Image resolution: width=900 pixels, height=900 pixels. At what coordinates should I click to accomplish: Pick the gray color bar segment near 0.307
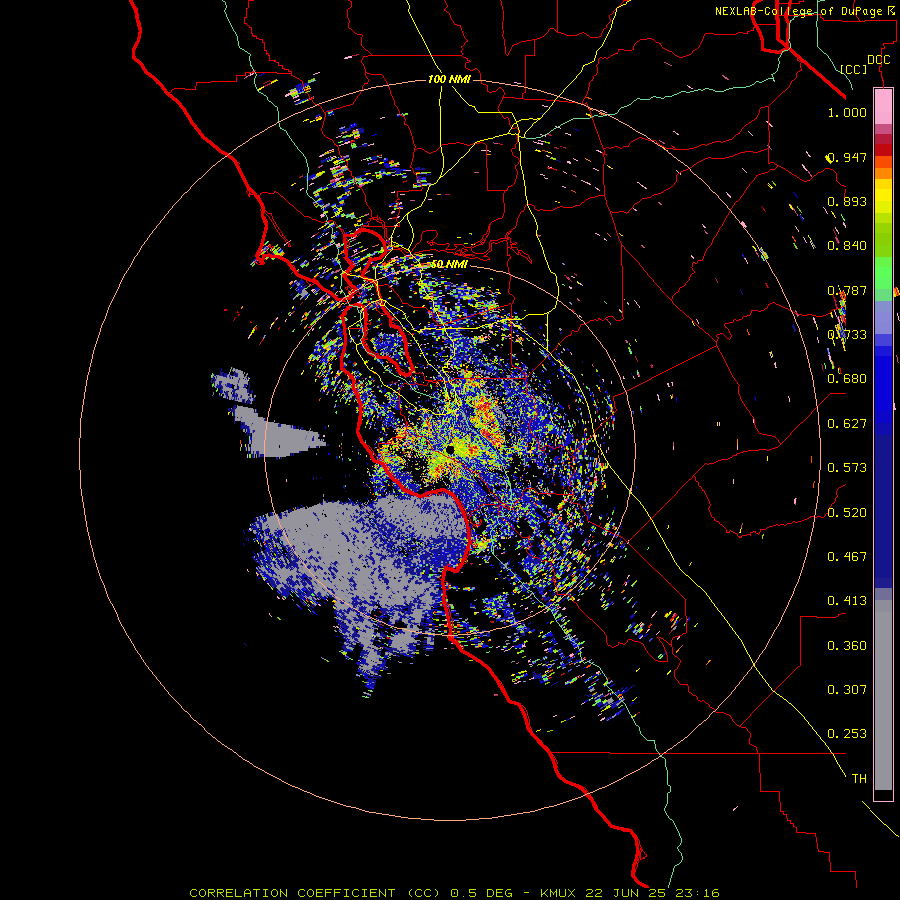[x=883, y=695]
